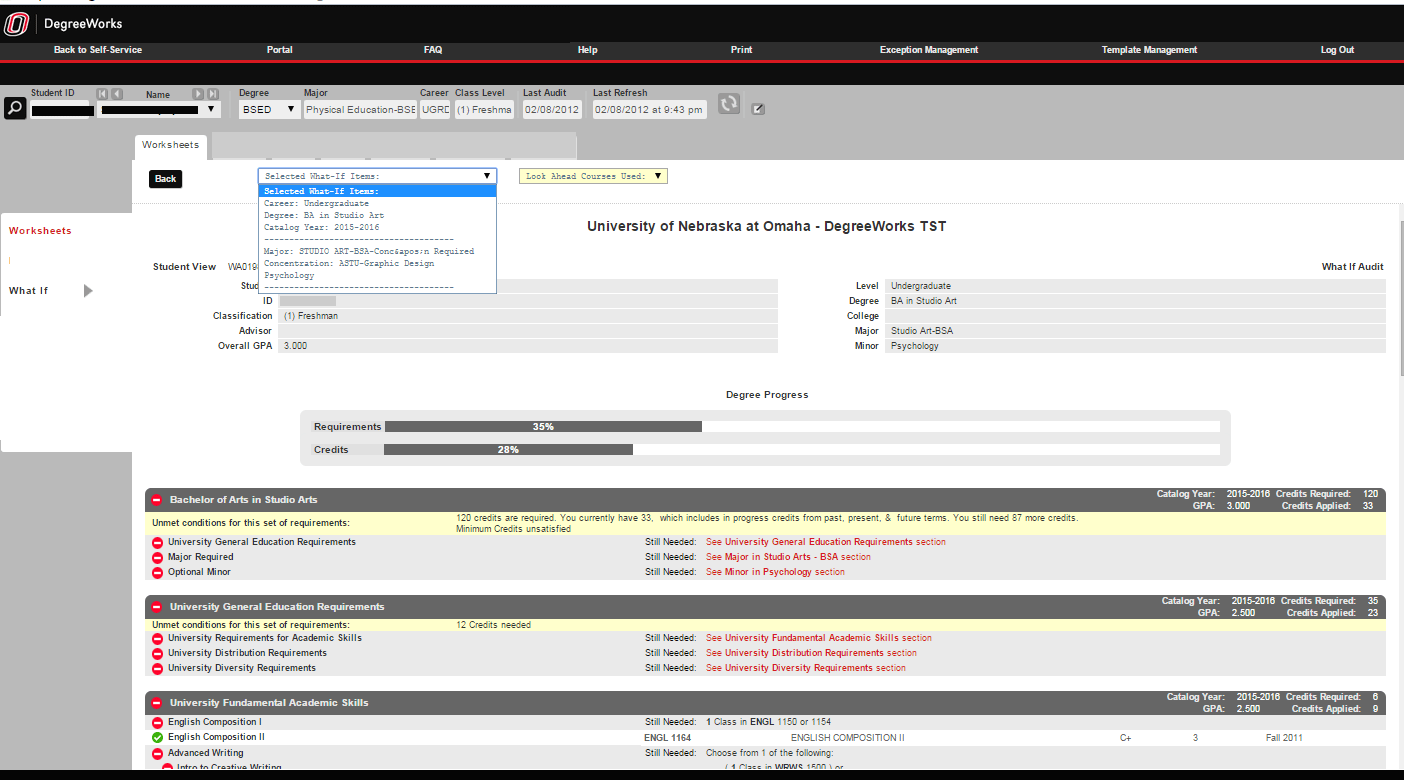
Task: Collapse the Bachelor of Arts in Studio Arts block
Action: coord(157,500)
